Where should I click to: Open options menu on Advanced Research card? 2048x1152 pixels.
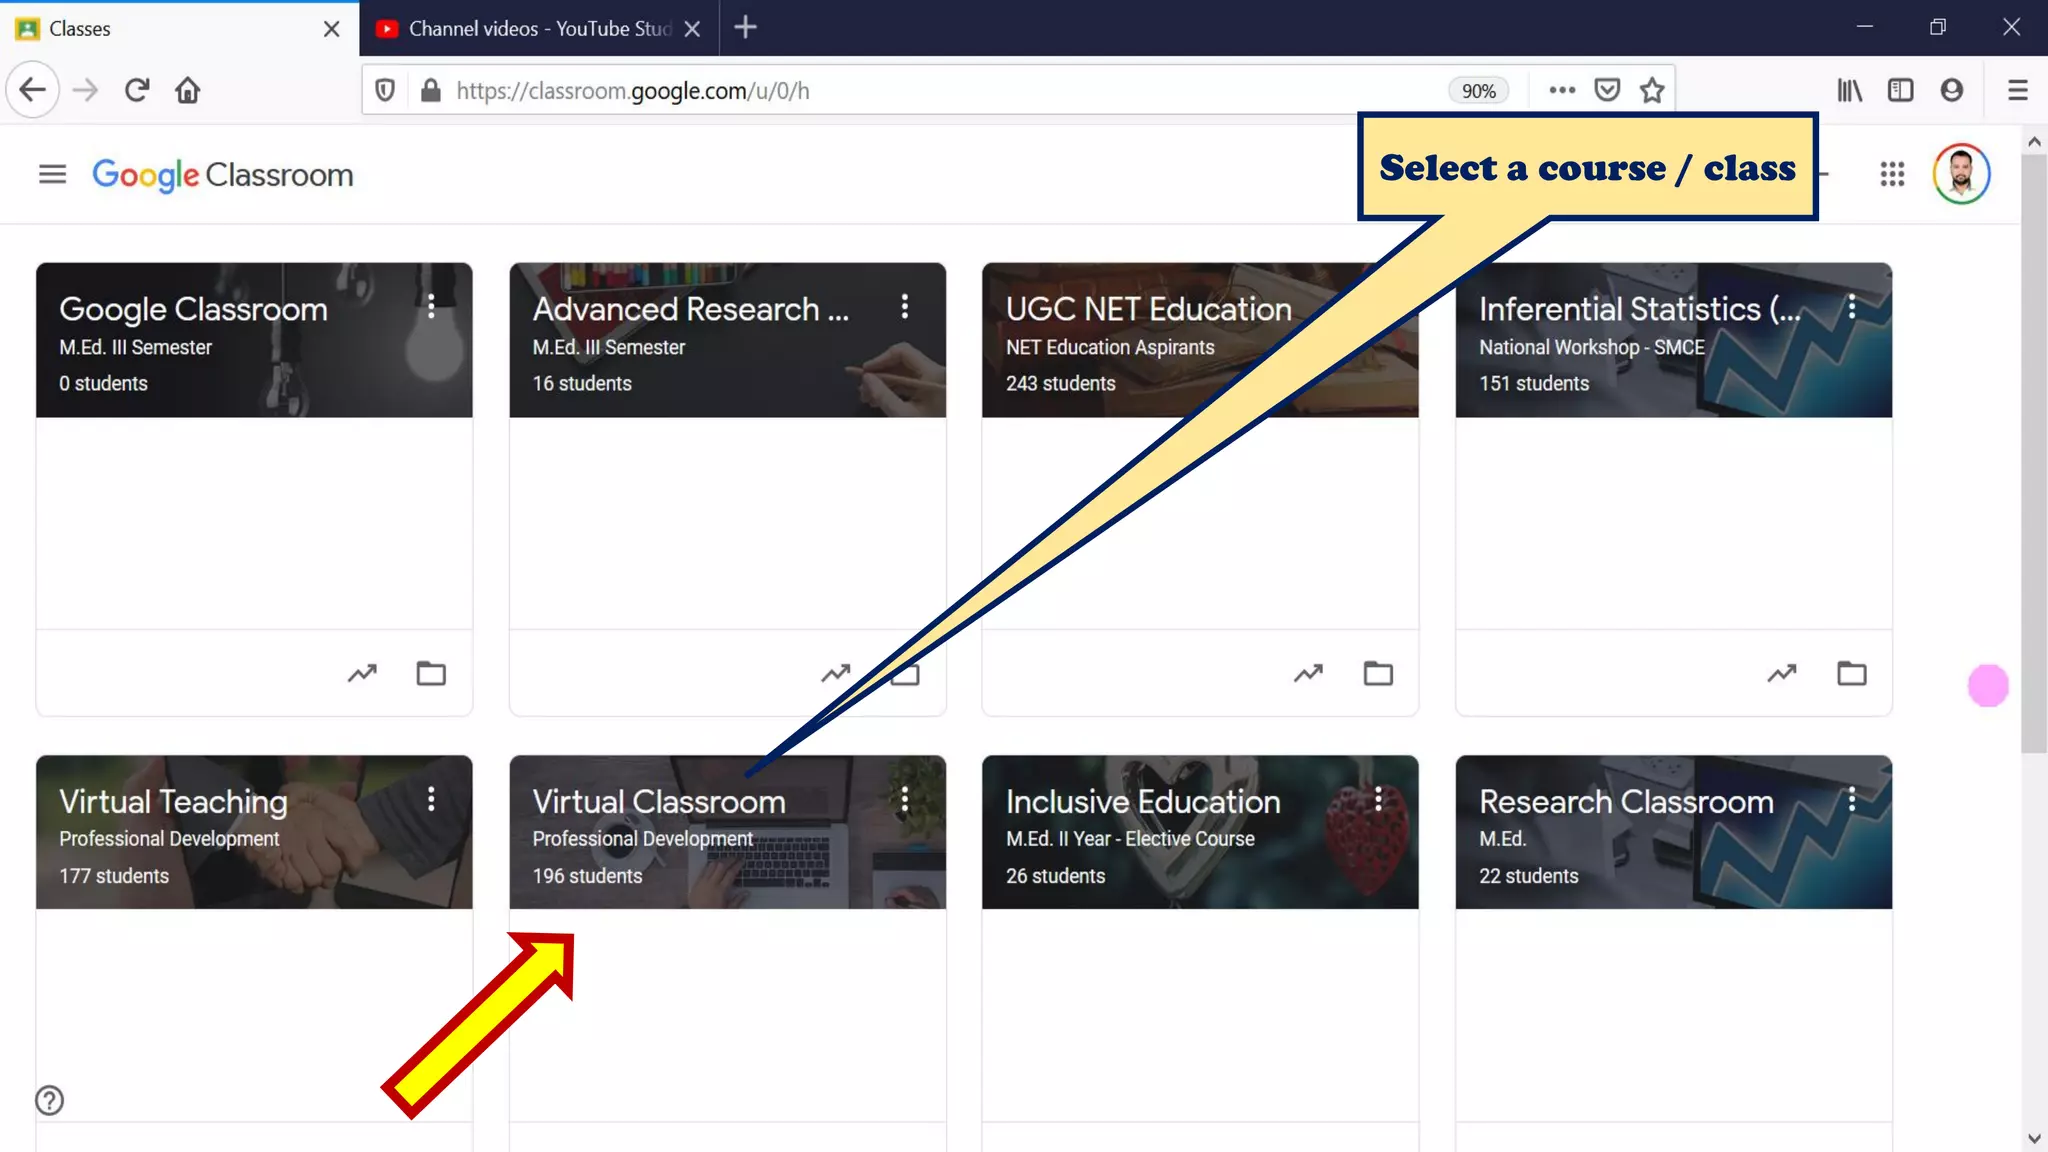click(x=905, y=306)
